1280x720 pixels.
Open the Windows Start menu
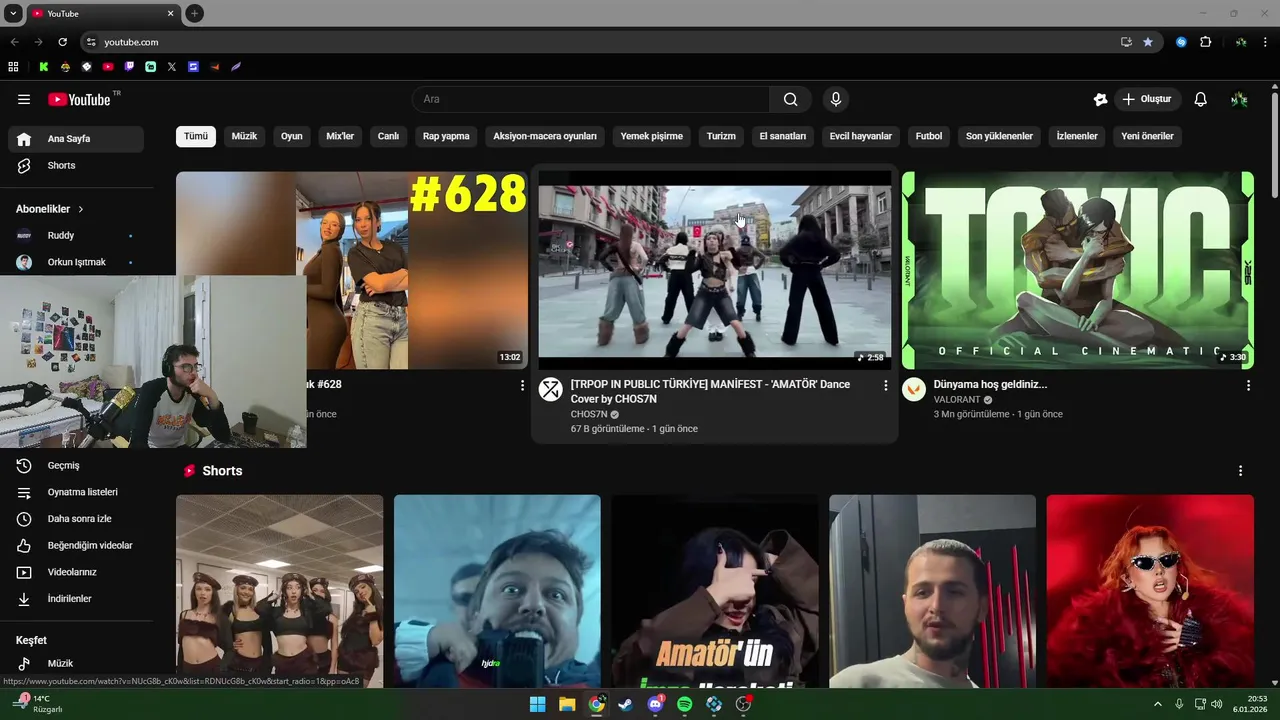(x=537, y=704)
